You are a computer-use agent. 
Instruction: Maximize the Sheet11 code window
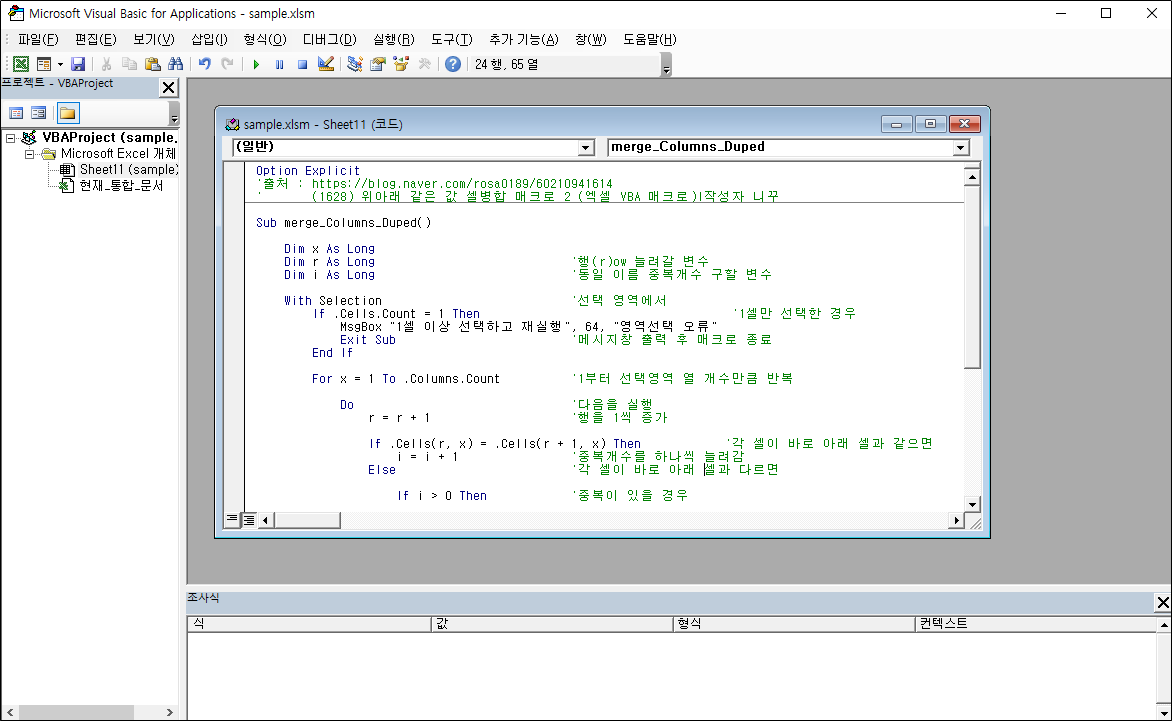pos(931,124)
